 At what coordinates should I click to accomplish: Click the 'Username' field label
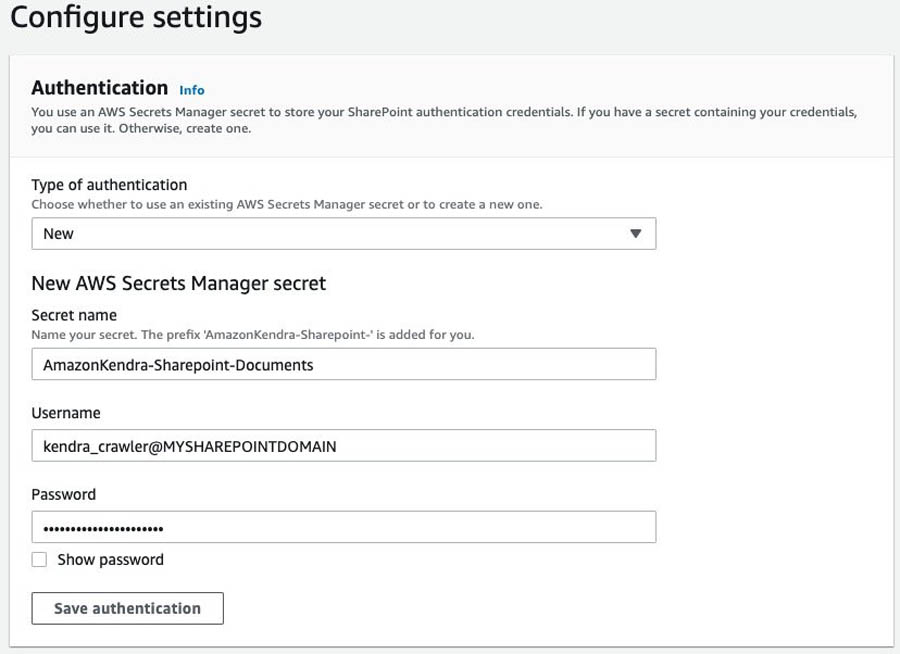(x=66, y=413)
